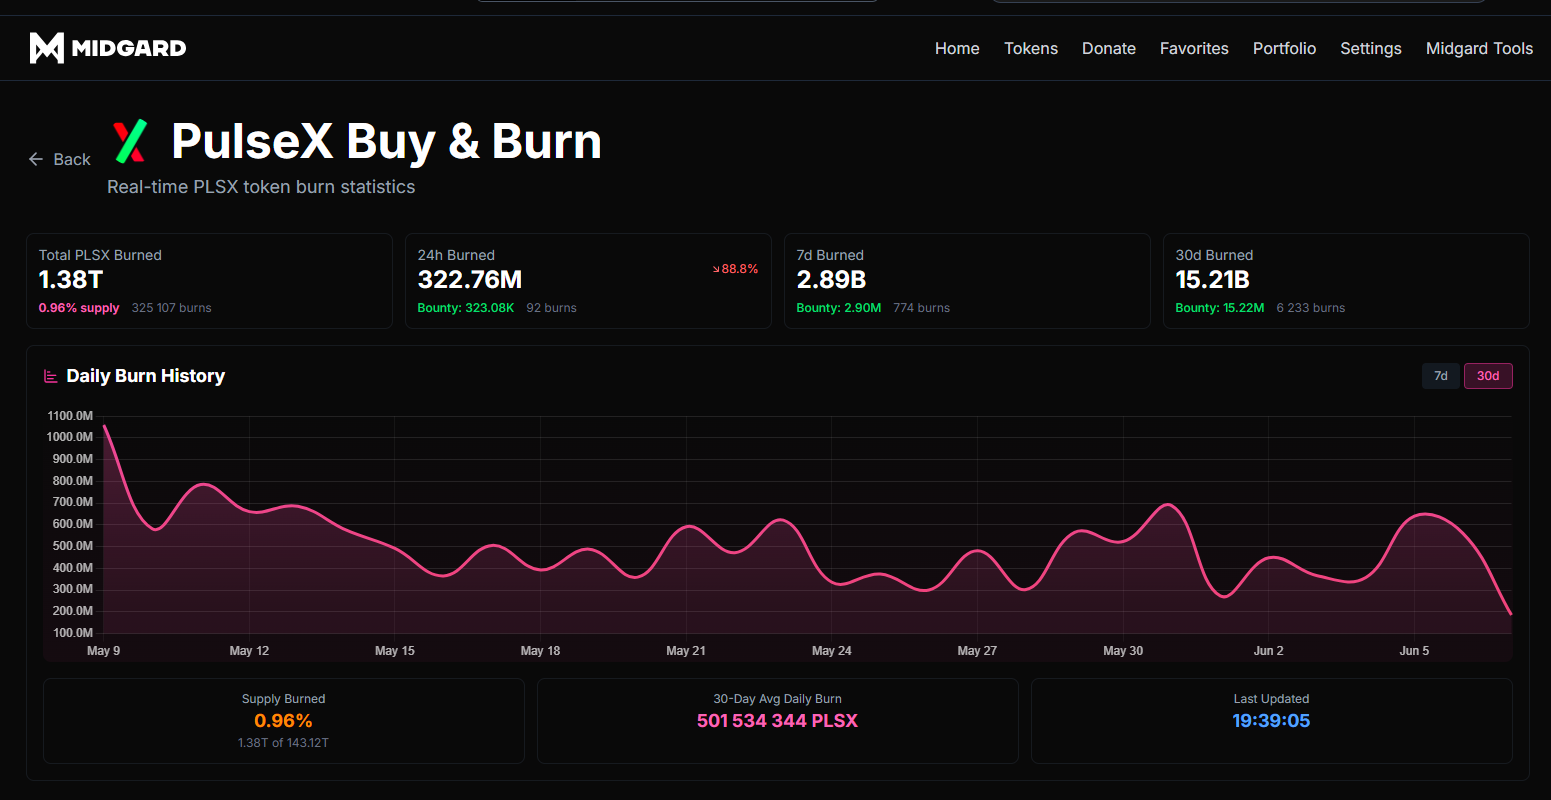The height and width of the screenshot is (800, 1551).
Task: Click the Jun 2 axis label
Action: [x=1269, y=651]
